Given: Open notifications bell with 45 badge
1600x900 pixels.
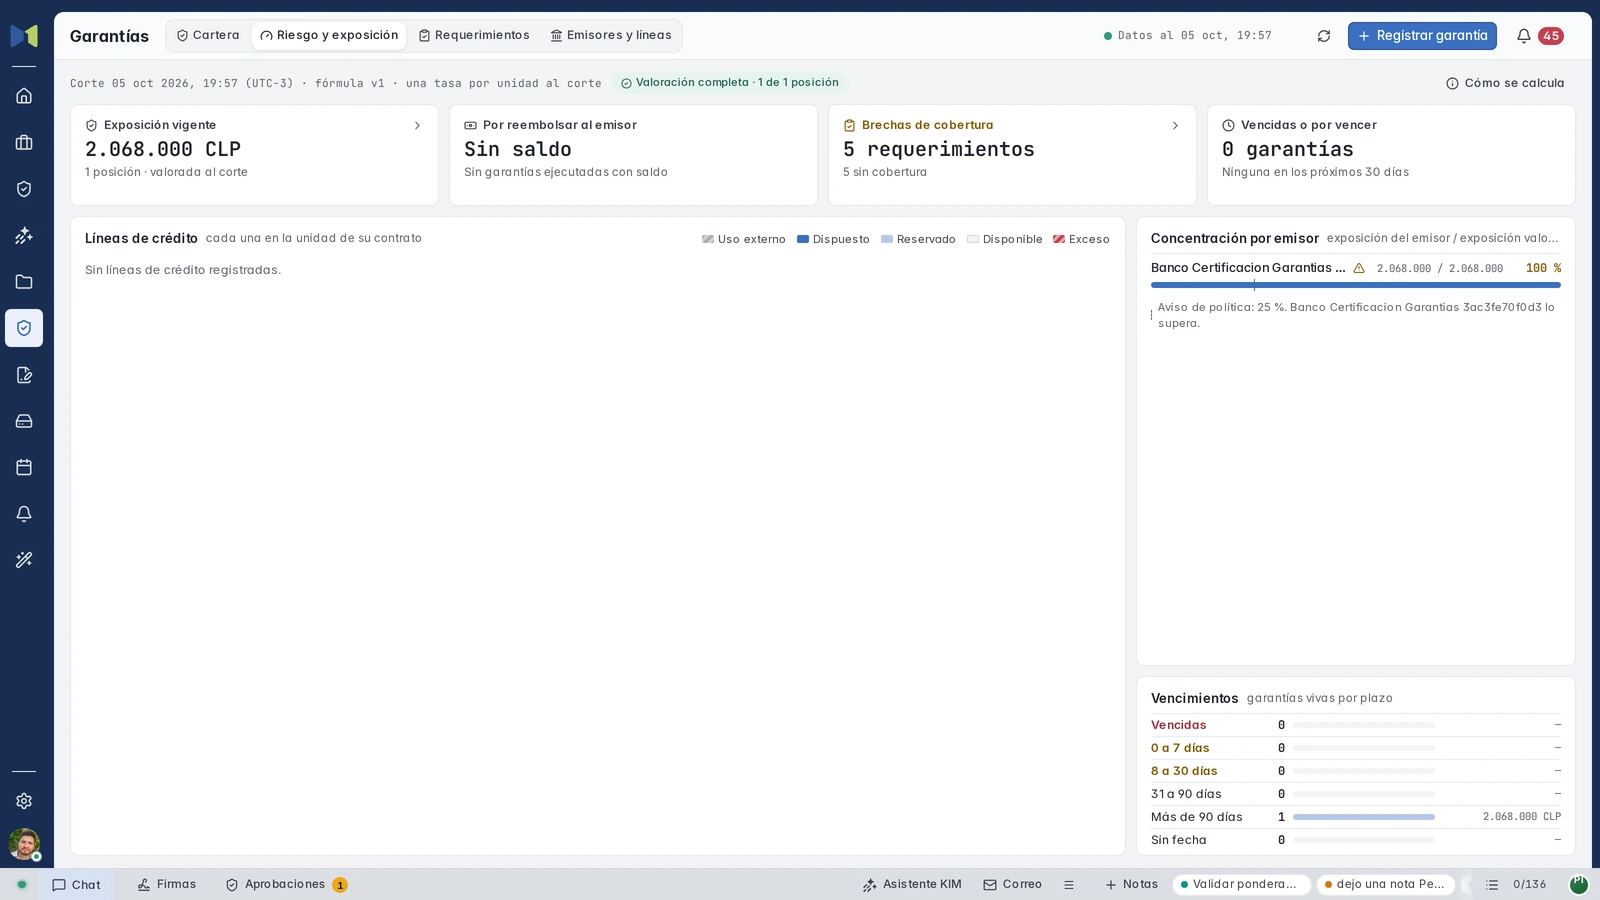Looking at the screenshot, I should (1539, 36).
